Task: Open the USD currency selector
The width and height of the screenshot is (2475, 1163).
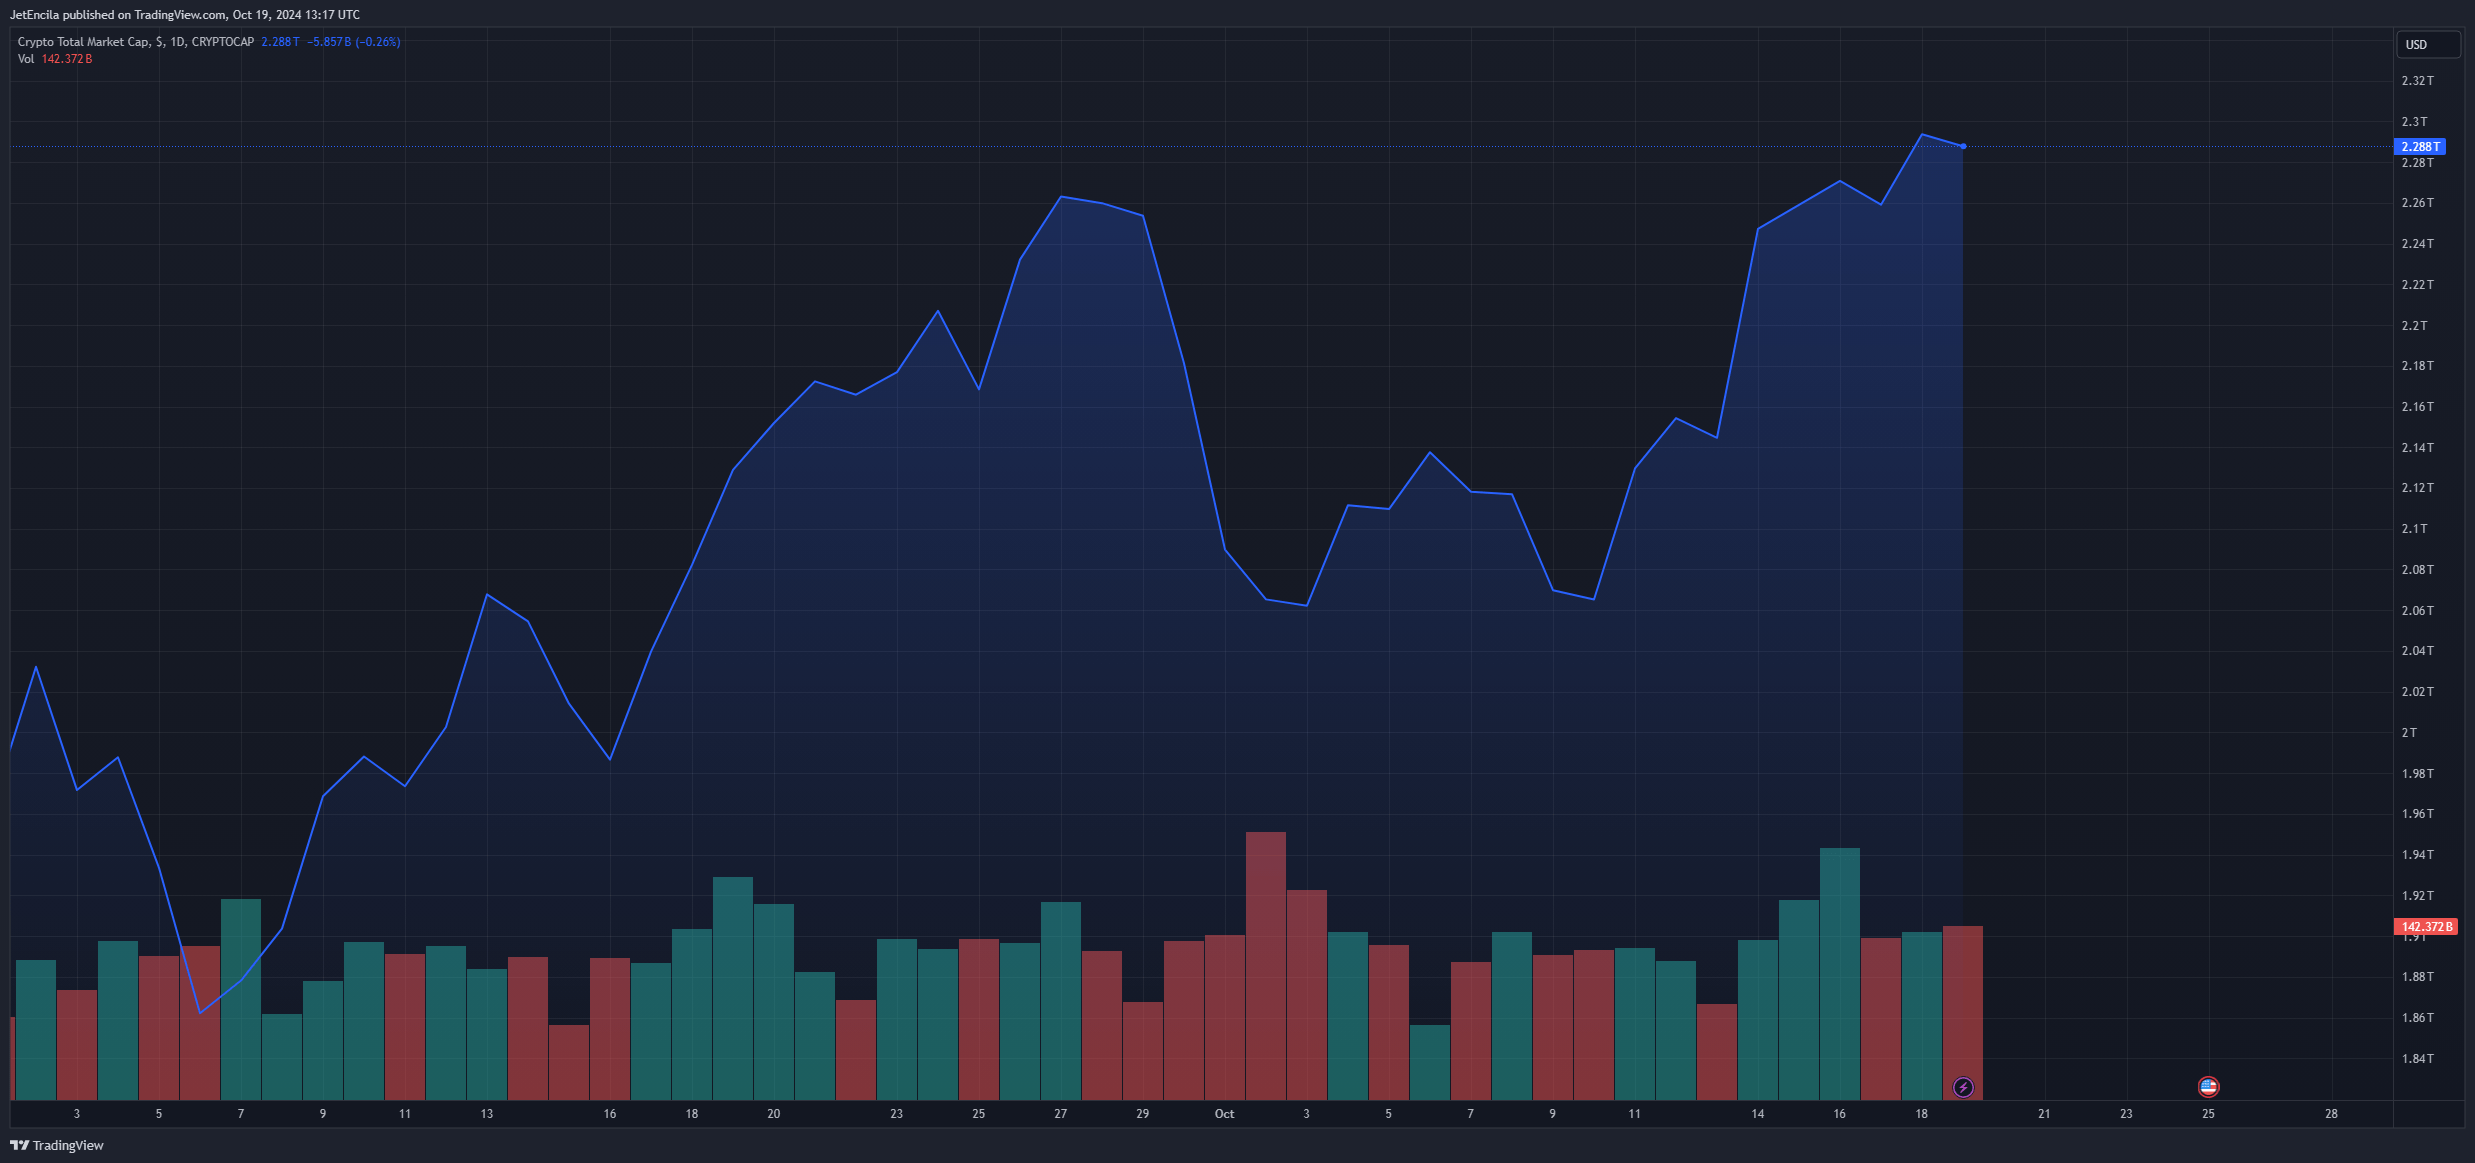Action: 2428,45
